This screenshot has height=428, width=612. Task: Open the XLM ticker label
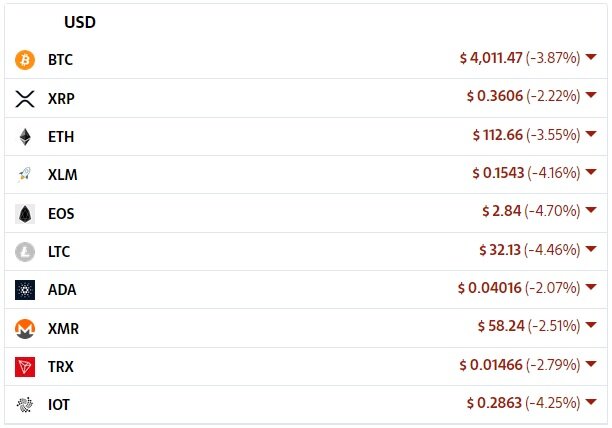coord(62,175)
